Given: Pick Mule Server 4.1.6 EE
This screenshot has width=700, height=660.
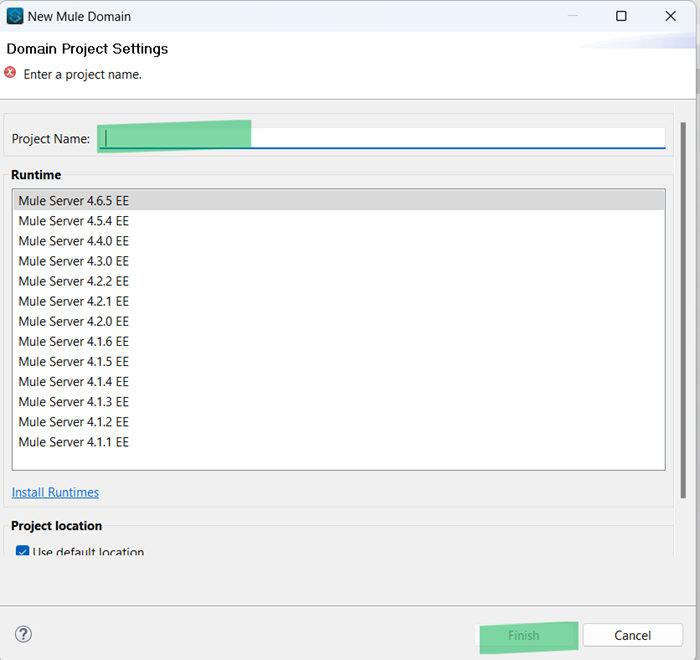Looking at the screenshot, I should 74,341.
